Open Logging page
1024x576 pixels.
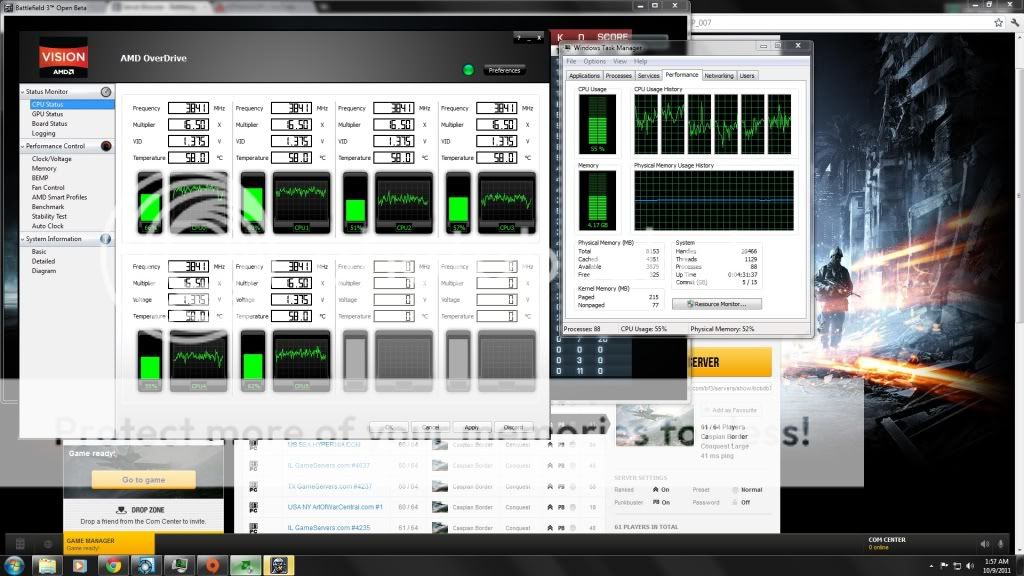[x=43, y=133]
